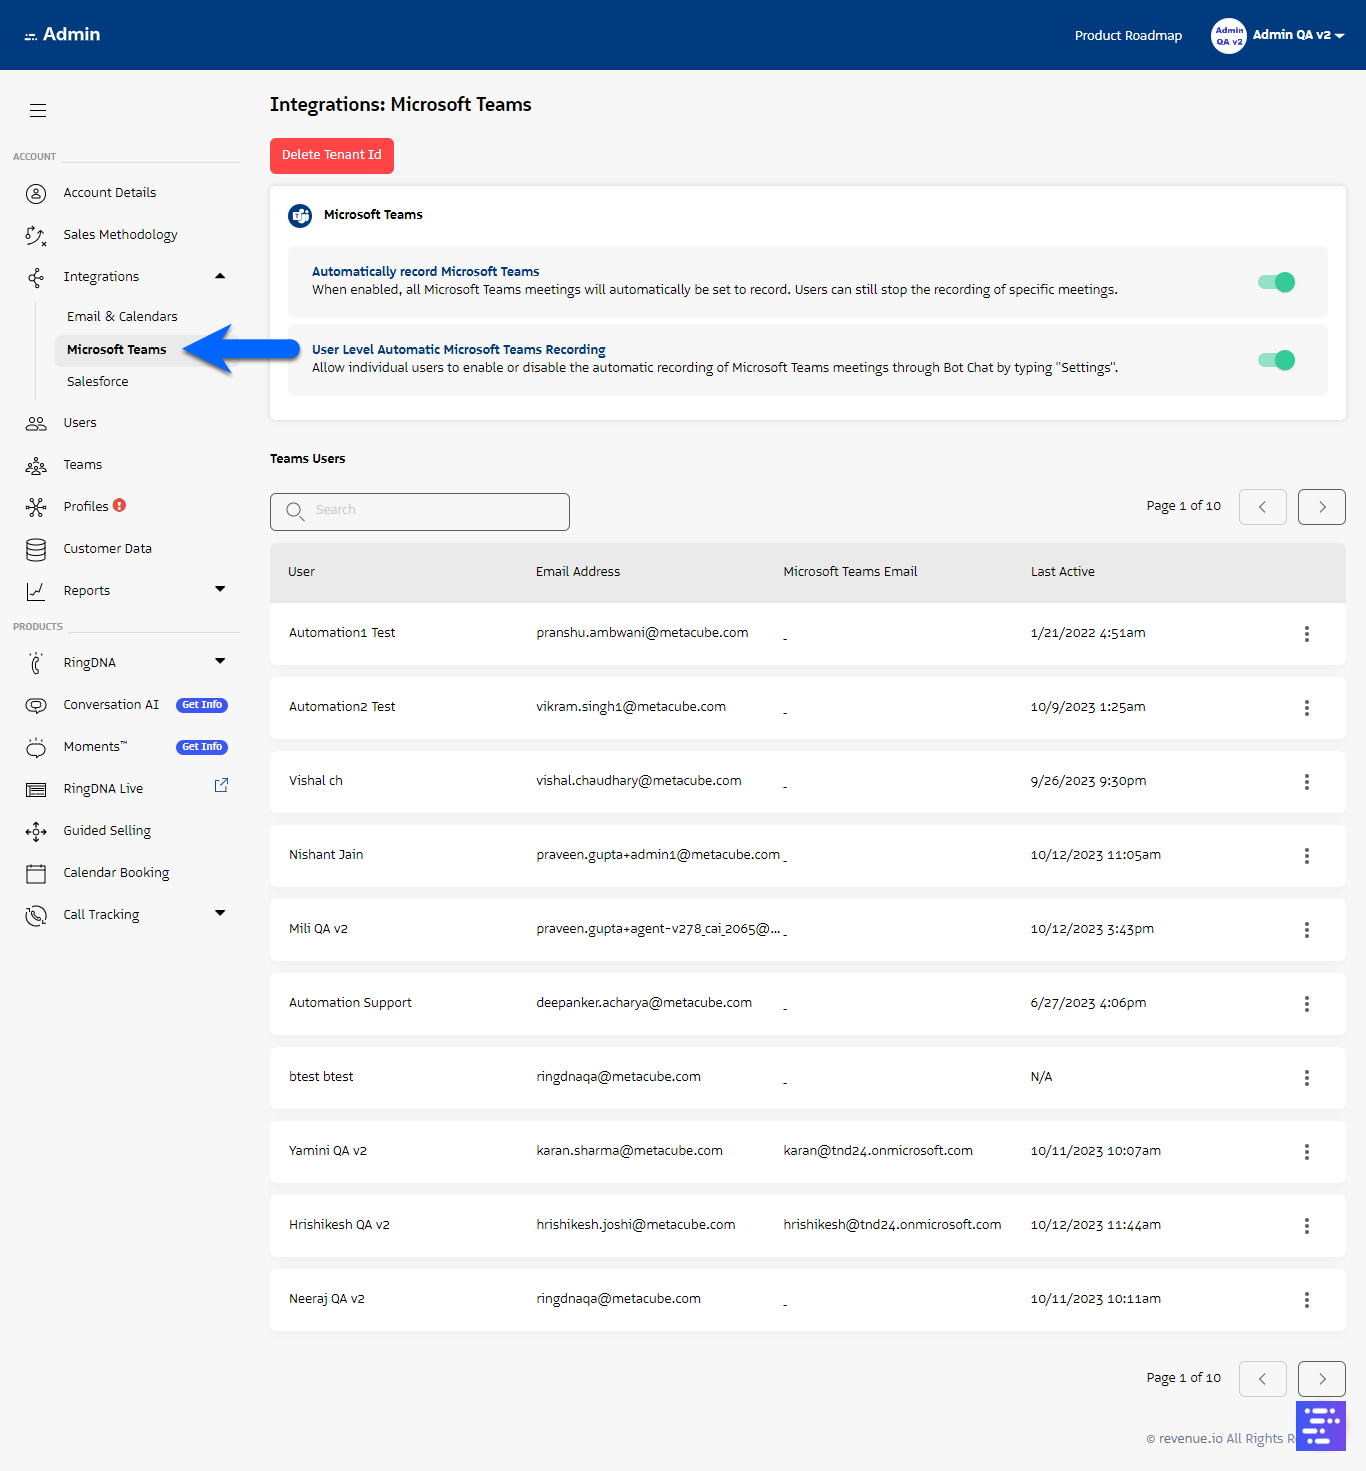Open row menu for Yamini QA v2

tap(1307, 1152)
